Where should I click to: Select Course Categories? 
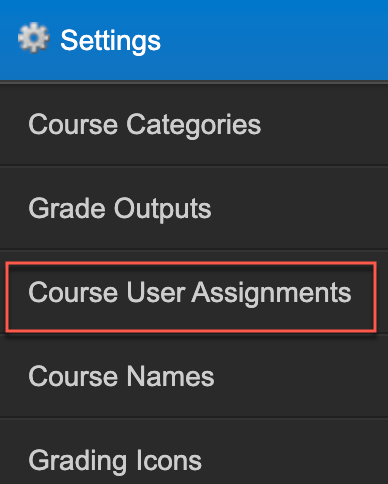(194, 125)
